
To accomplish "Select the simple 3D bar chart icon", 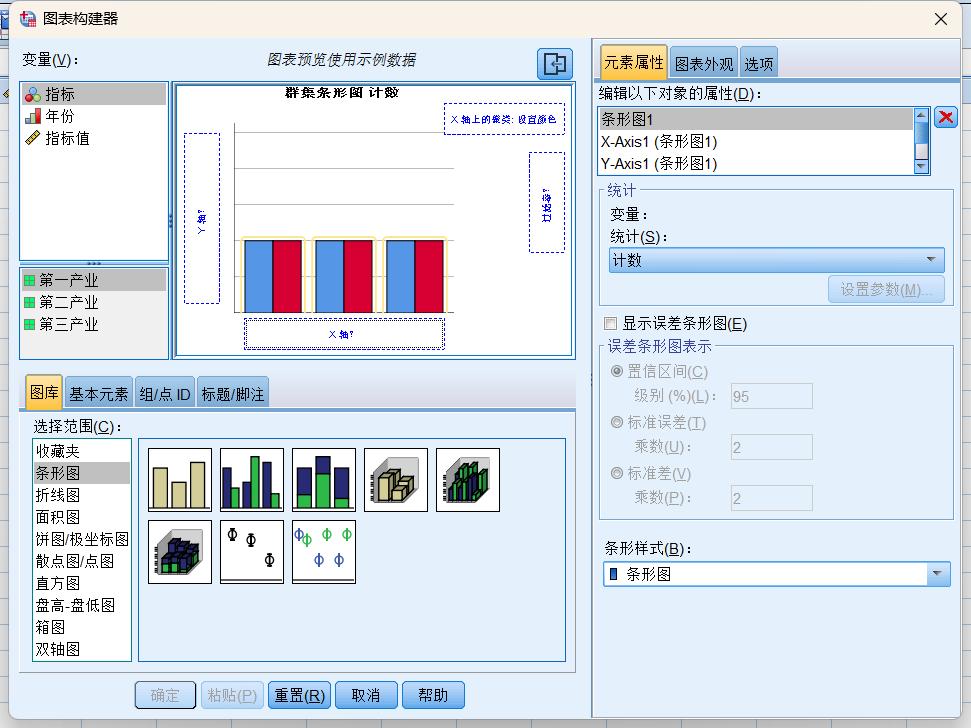I will 394,479.
